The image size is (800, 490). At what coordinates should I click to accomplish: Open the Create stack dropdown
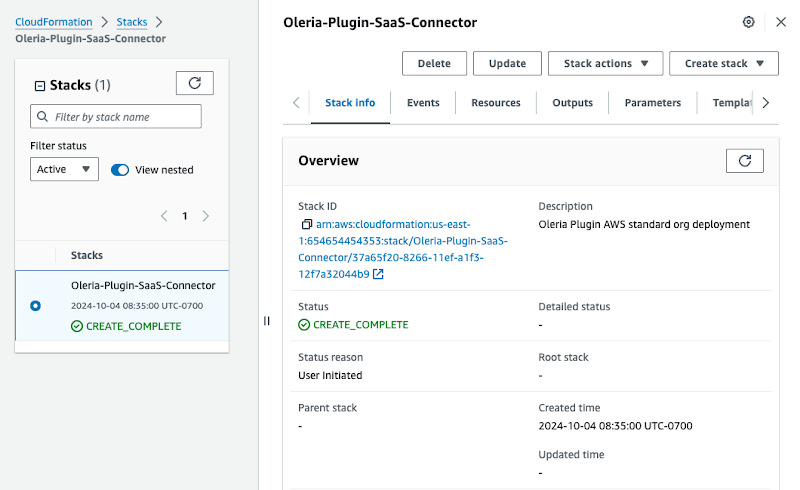[723, 63]
